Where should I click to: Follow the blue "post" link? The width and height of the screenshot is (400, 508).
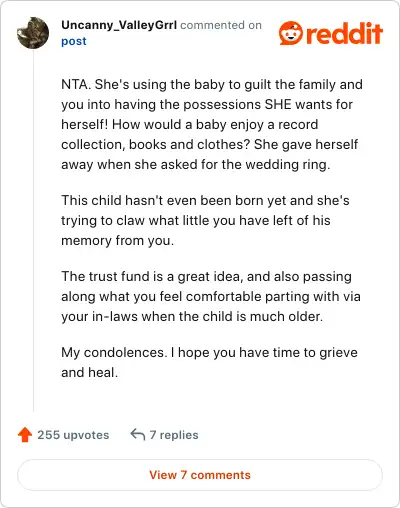pyautogui.click(x=74, y=41)
